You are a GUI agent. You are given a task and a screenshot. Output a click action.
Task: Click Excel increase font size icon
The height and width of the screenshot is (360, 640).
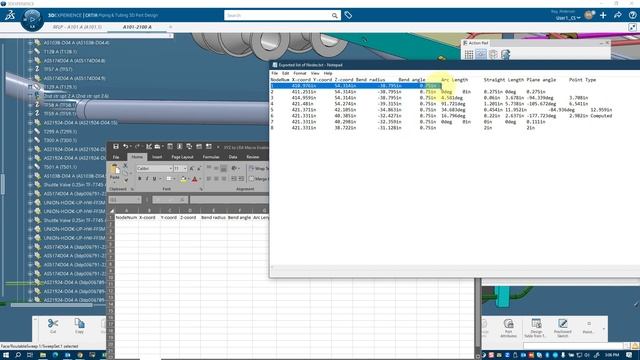(191, 168)
